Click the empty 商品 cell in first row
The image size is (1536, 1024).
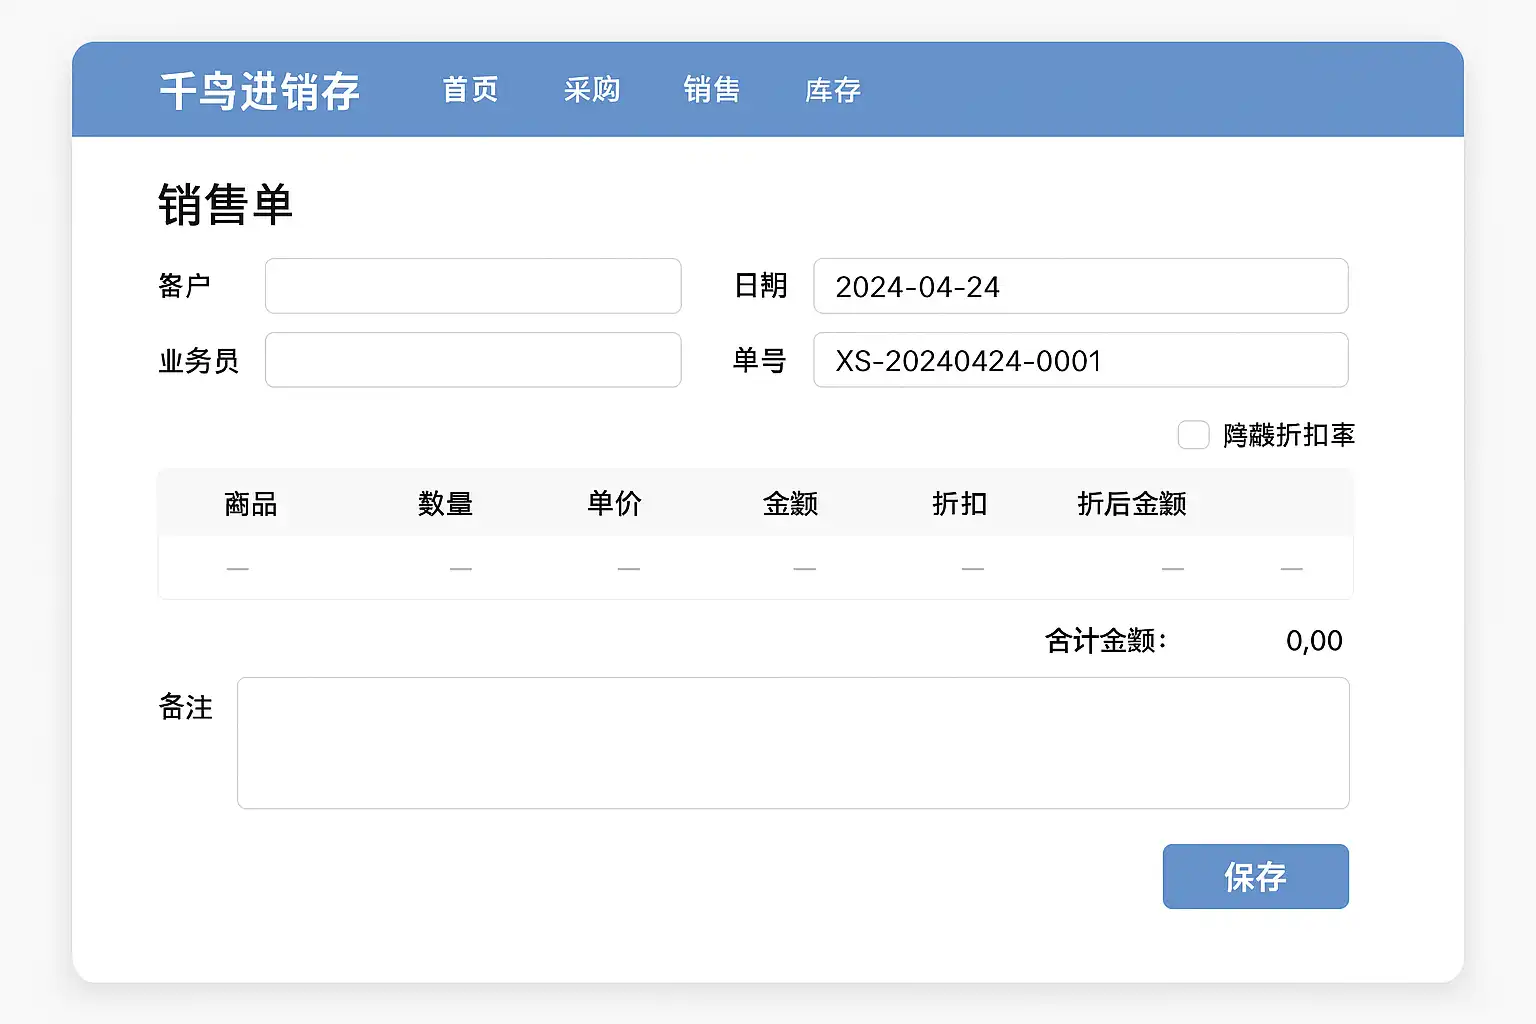pos(238,568)
